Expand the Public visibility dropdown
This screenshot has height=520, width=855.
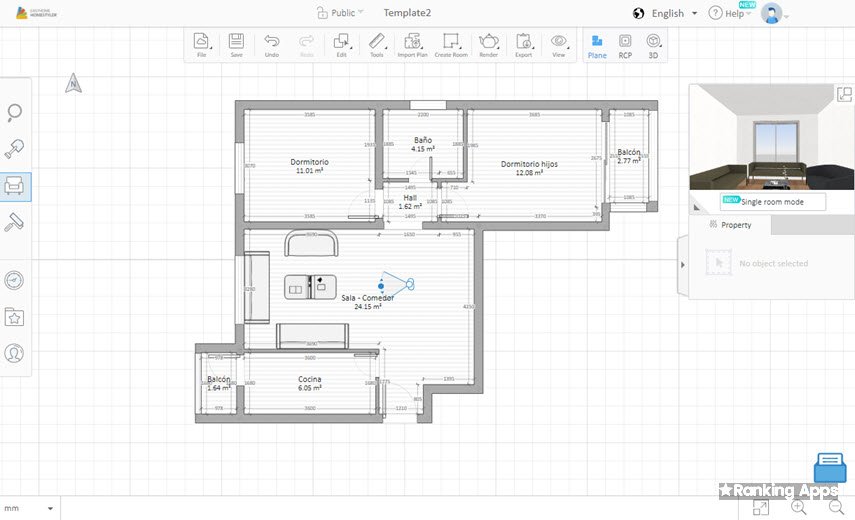(x=340, y=13)
